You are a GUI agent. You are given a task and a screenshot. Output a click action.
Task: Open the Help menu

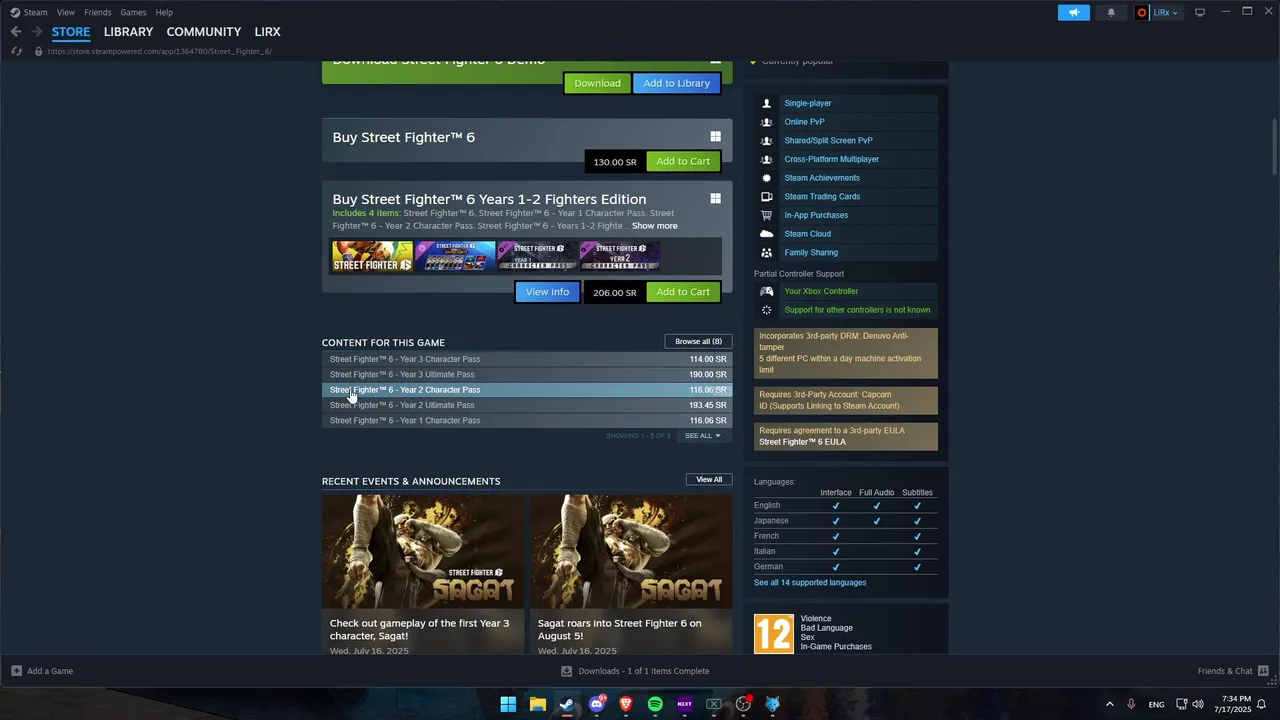pyautogui.click(x=164, y=12)
